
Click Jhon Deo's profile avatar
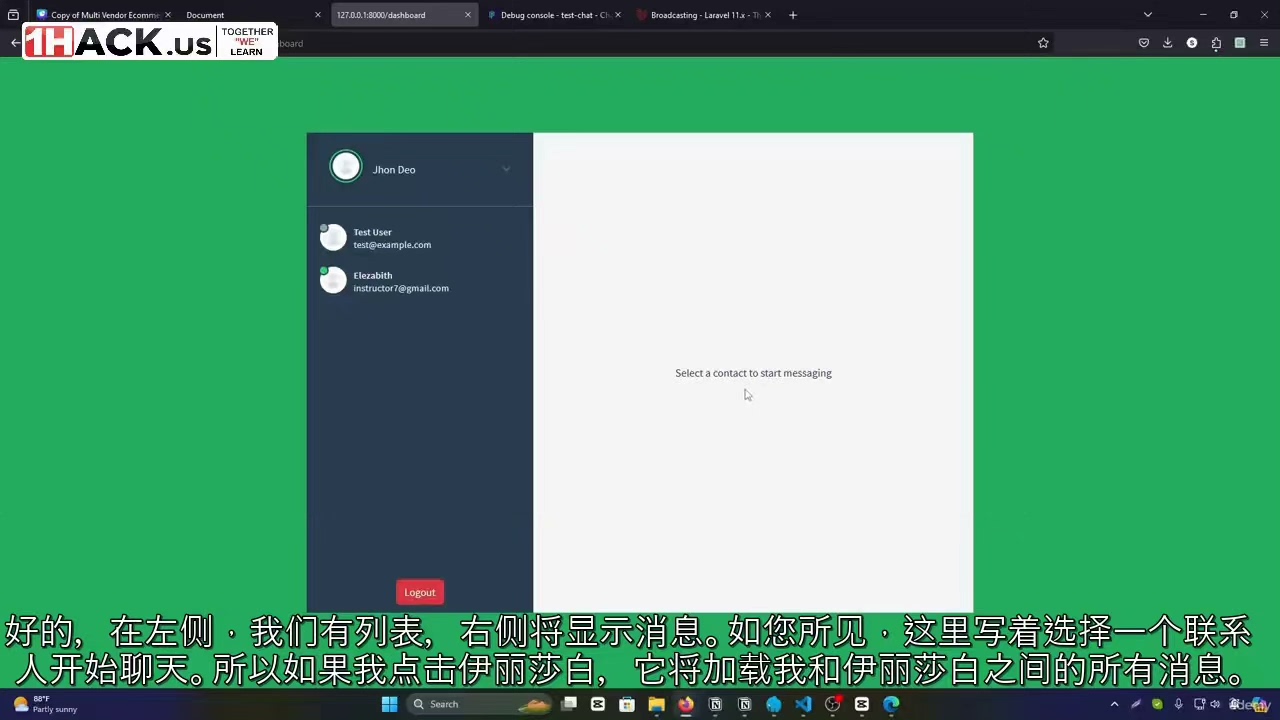[x=346, y=167]
